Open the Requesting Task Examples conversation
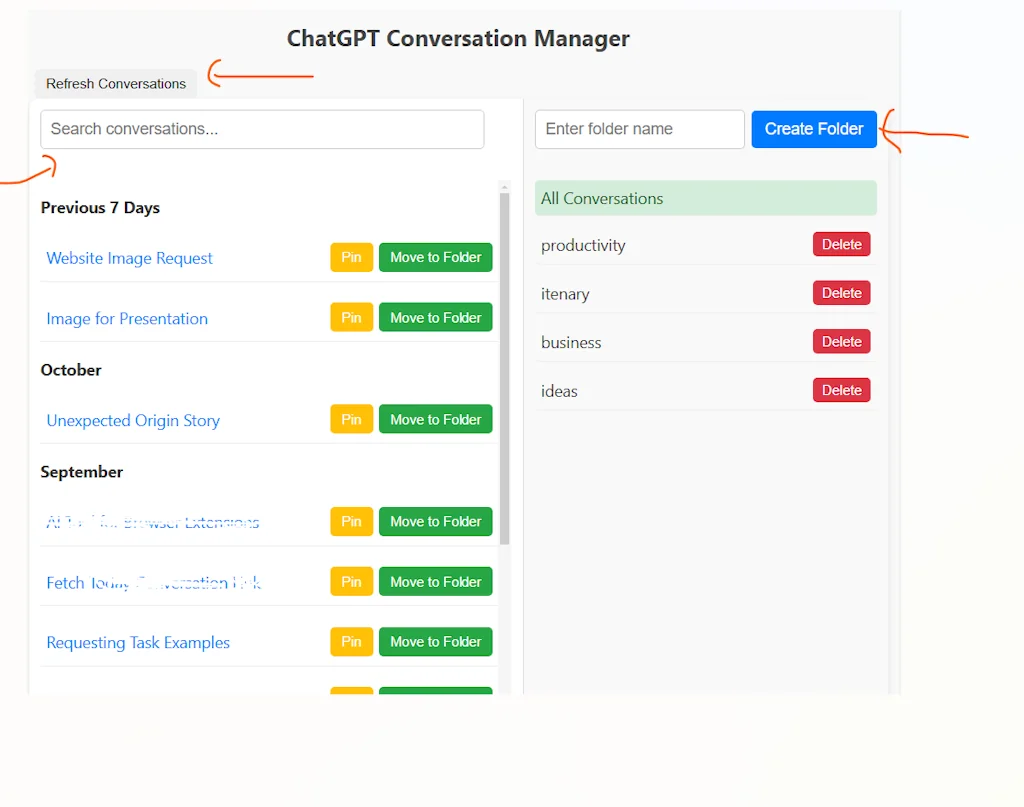This screenshot has width=1024, height=807. click(138, 642)
